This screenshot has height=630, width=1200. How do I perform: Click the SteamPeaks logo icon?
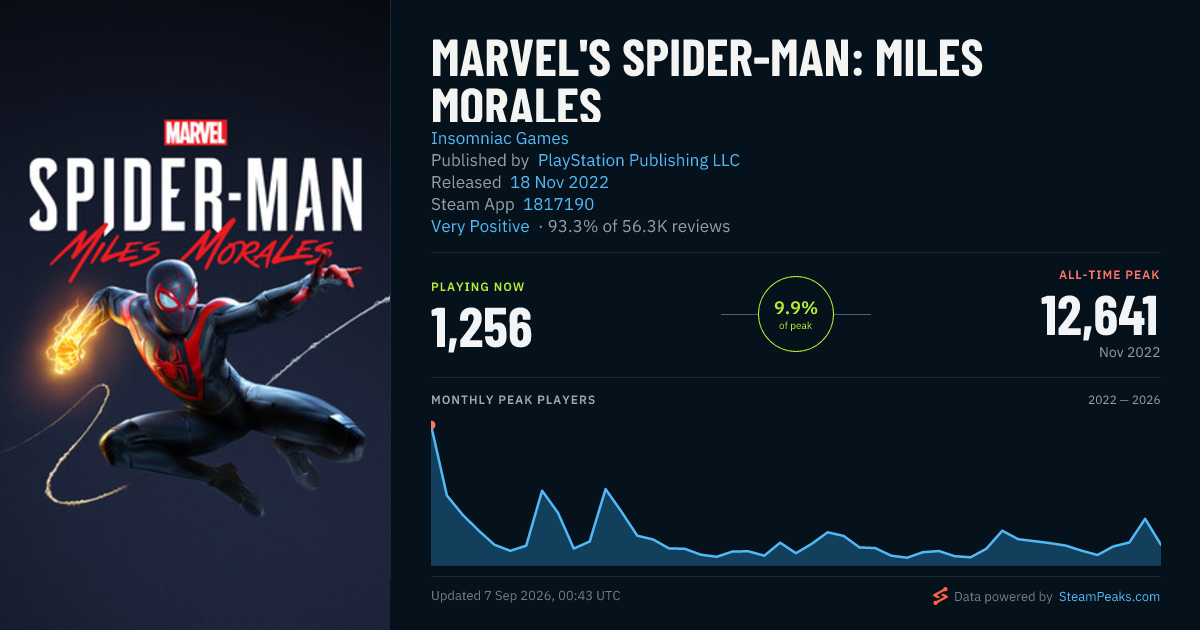940,596
